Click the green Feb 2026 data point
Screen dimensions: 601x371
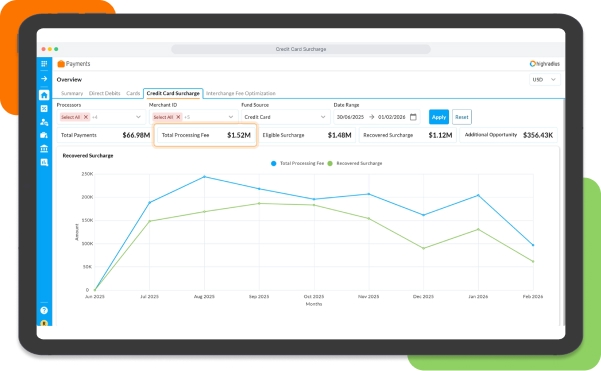click(x=533, y=262)
